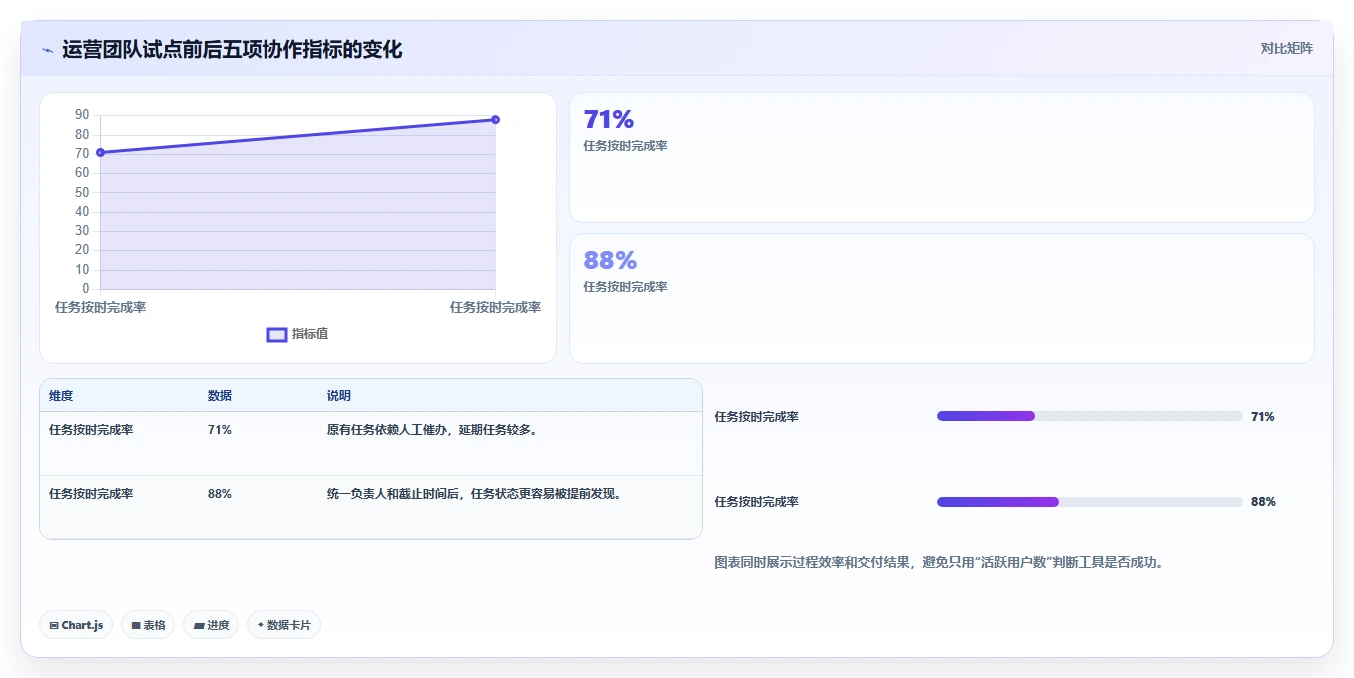Click the note 原有任务依赖人工催办，延期任务较多。

(433, 430)
